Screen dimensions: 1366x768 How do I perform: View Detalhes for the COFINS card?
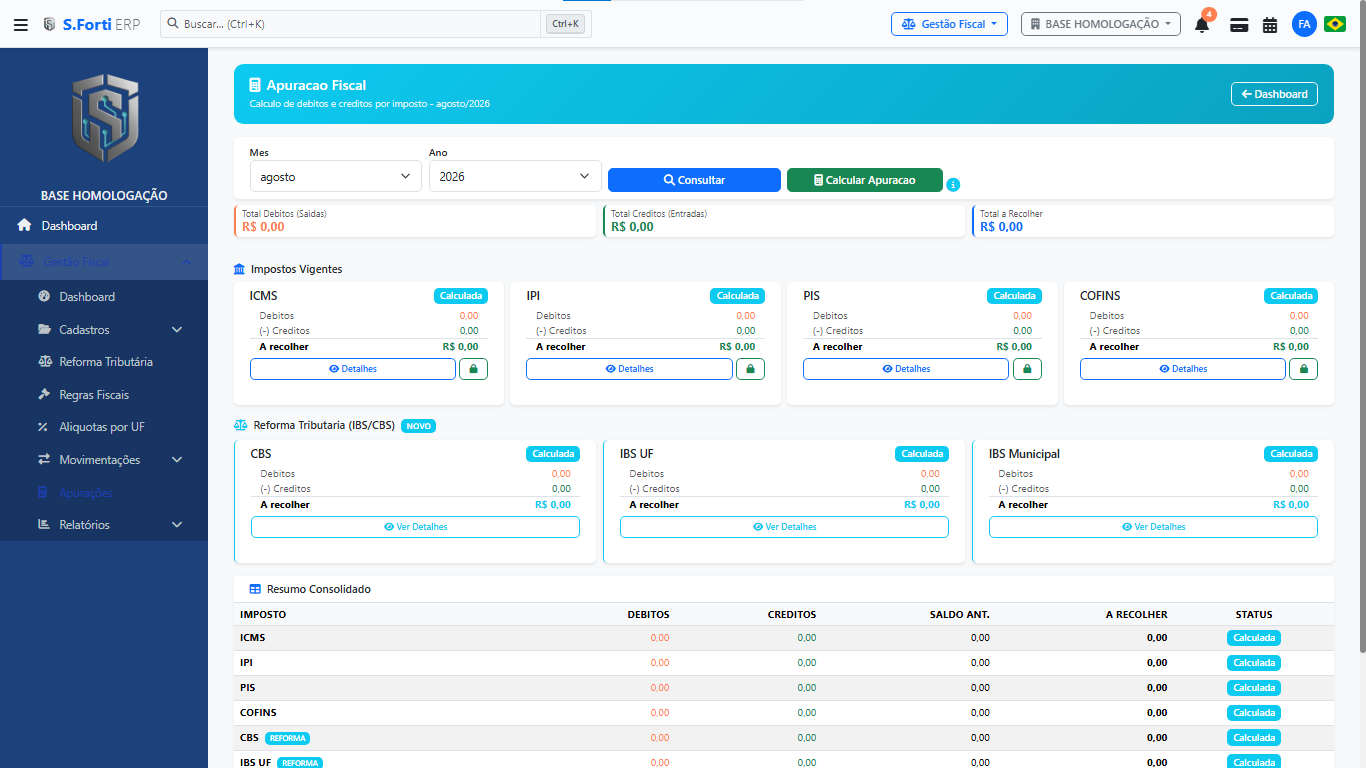(x=1183, y=369)
